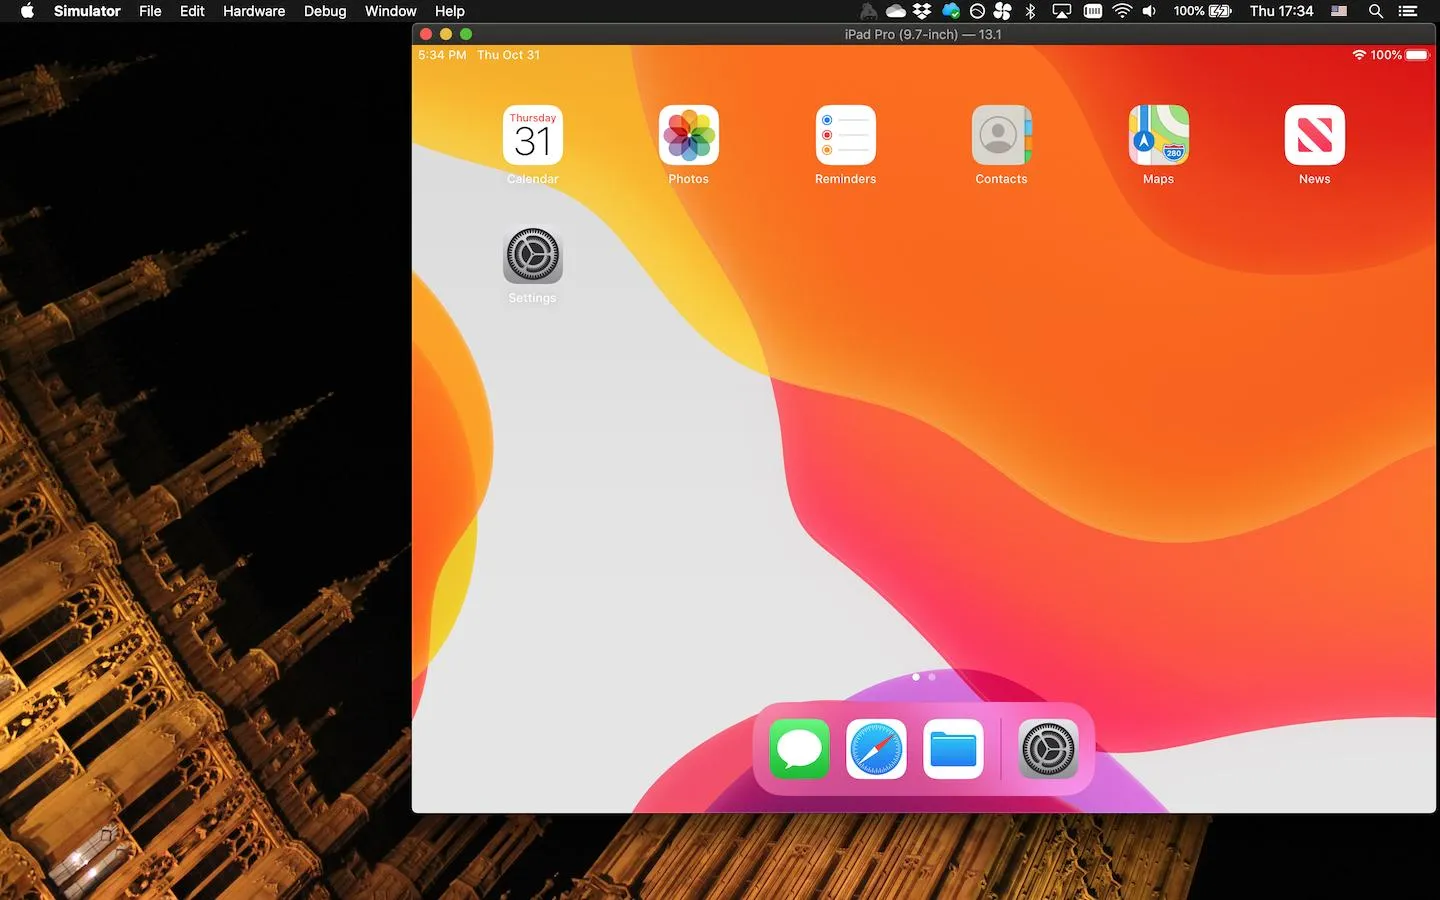Open the Window menu
The height and width of the screenshot is (900, 1440).
click(x=390, y=11)
